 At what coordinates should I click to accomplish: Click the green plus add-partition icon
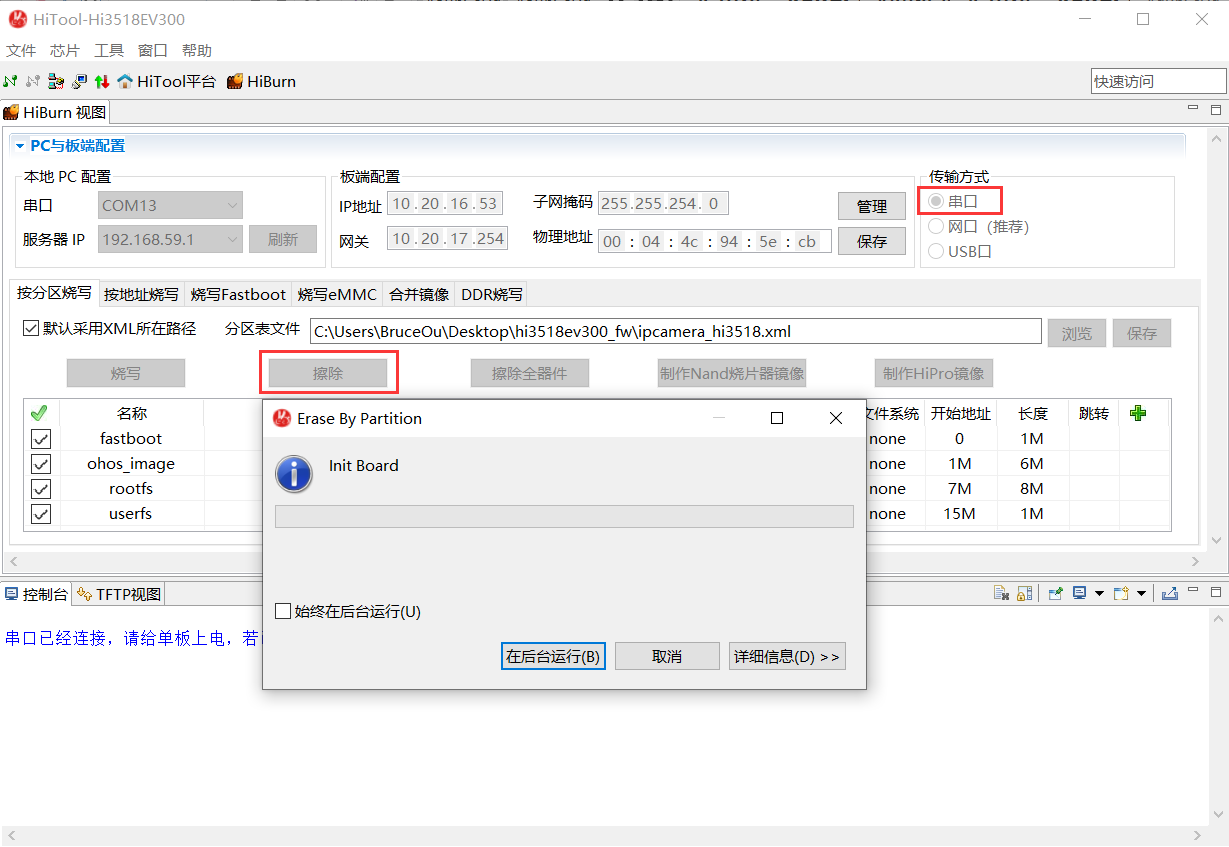1138,413
